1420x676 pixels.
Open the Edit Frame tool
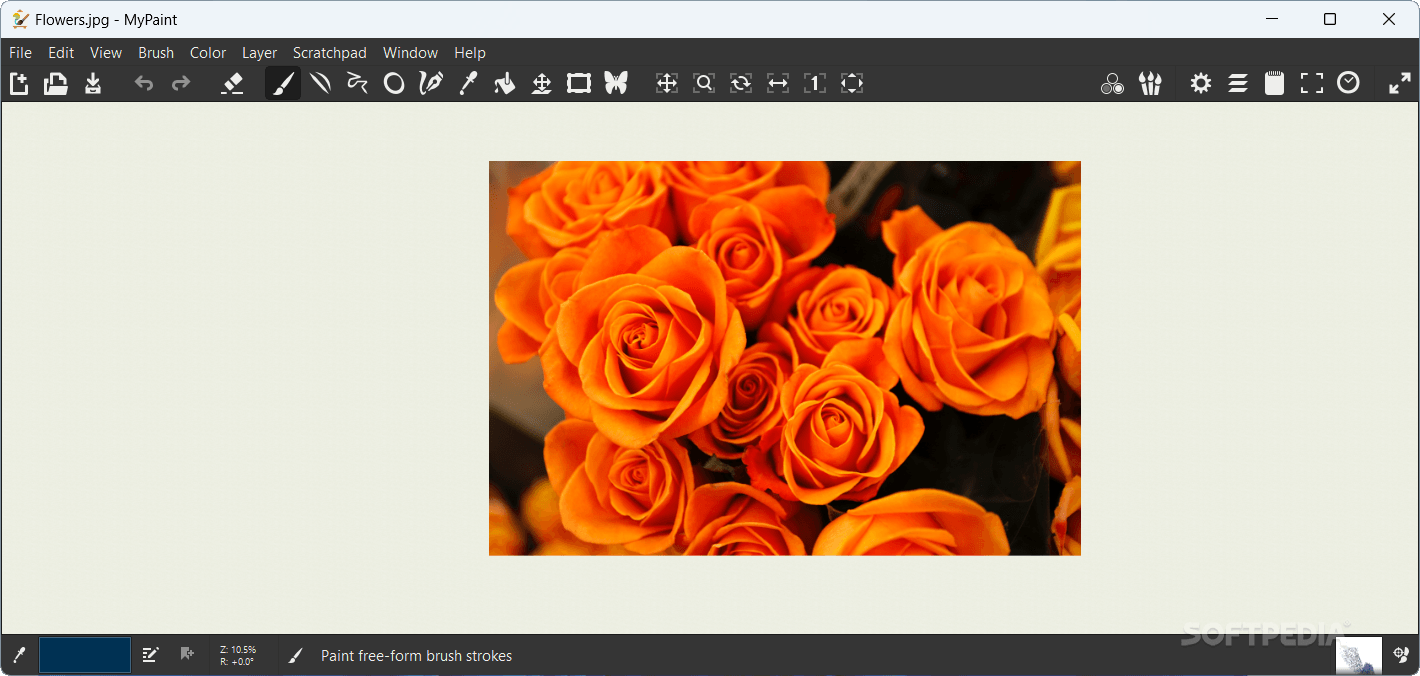pyautogui.click(x=578, y=83)
